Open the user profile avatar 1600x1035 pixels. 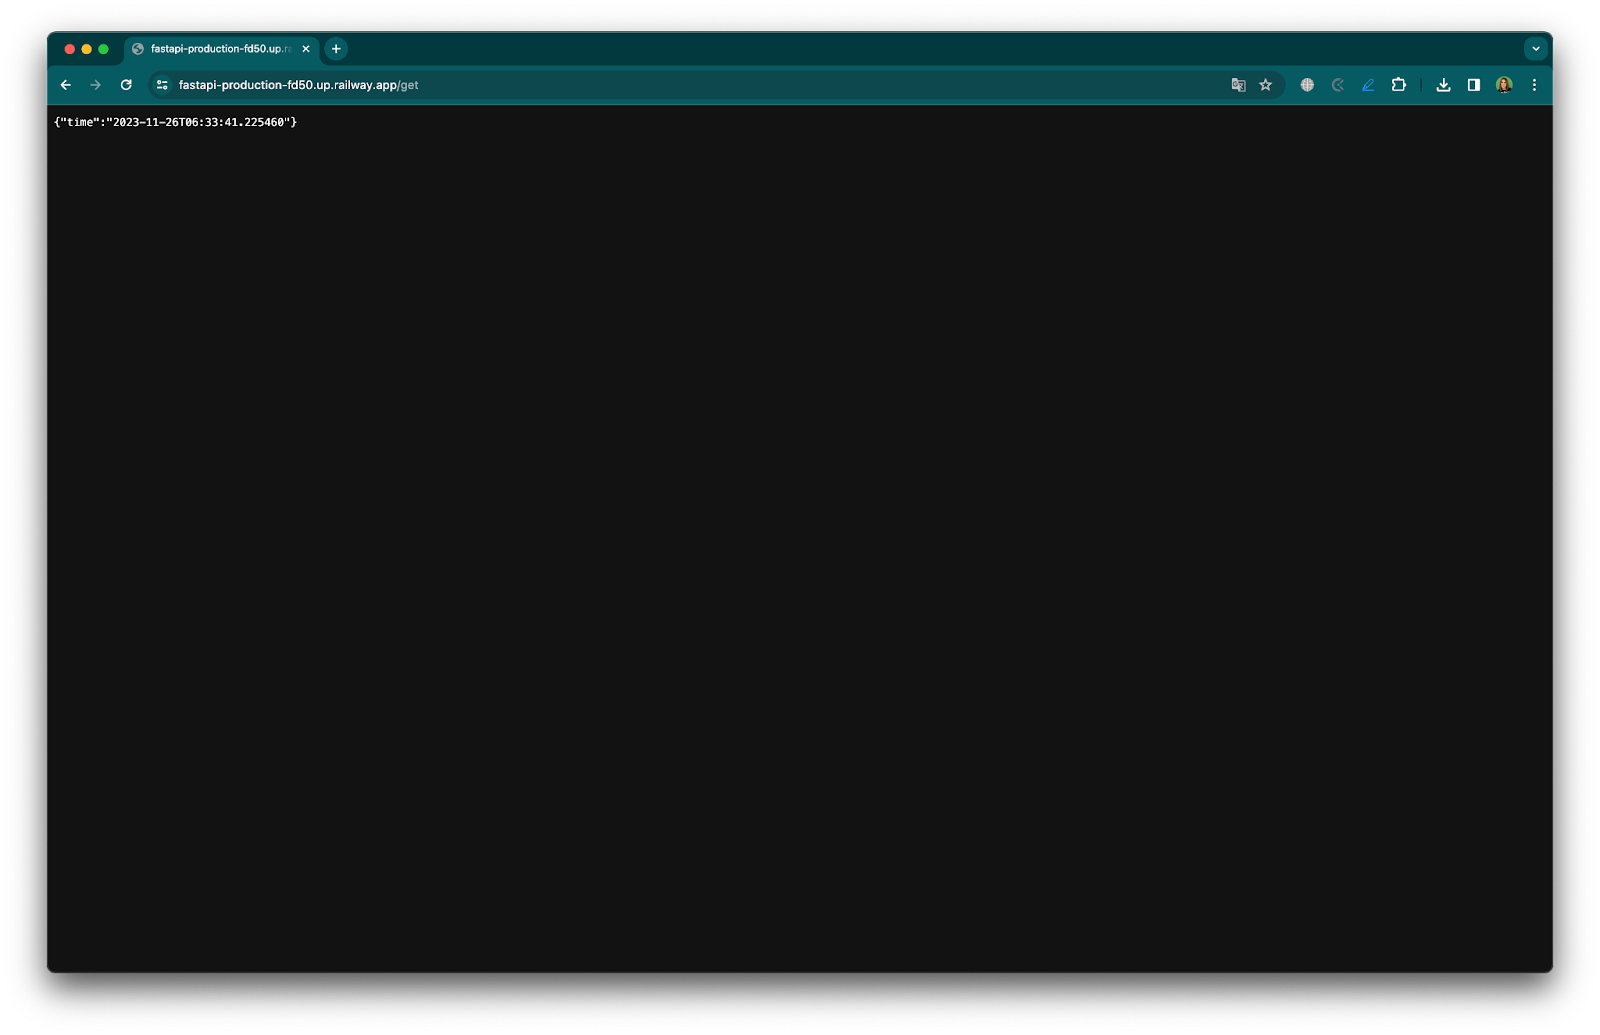pyautogui.click(x=1504, y=85)
